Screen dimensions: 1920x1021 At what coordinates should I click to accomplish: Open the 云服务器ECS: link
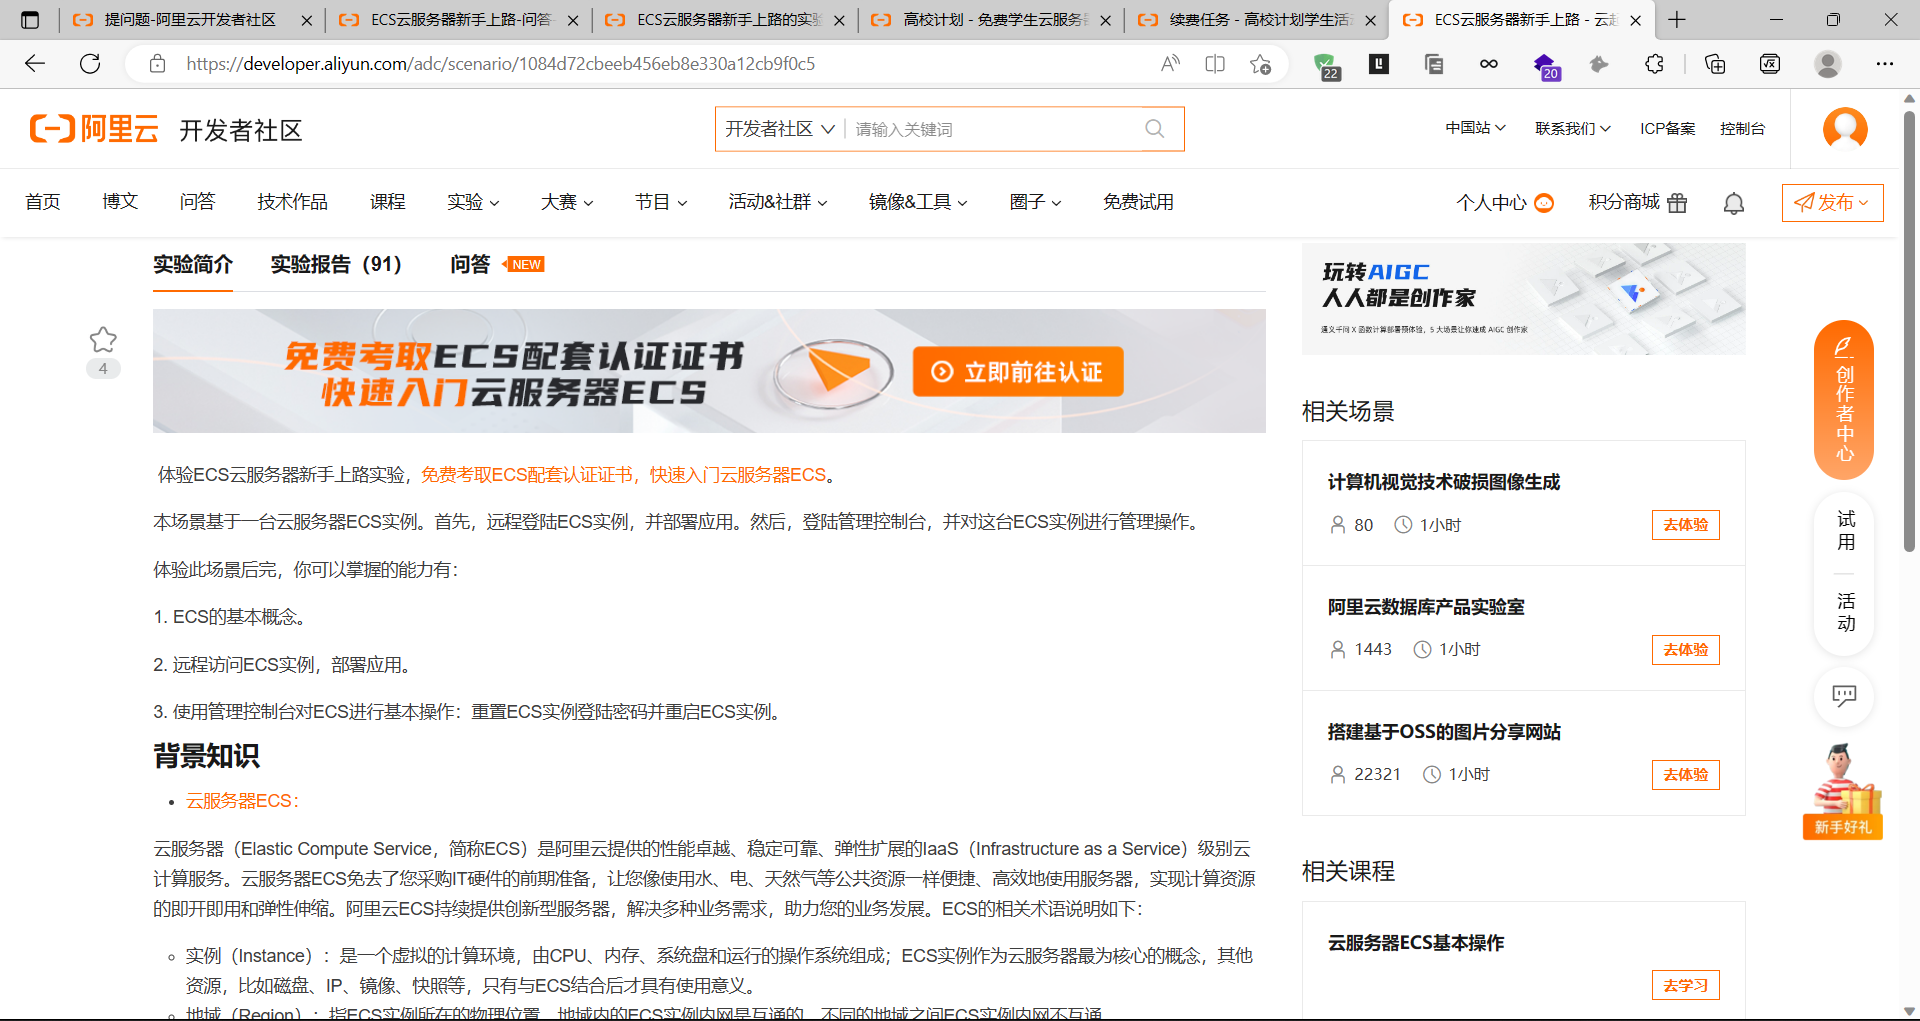pos(242,801)
